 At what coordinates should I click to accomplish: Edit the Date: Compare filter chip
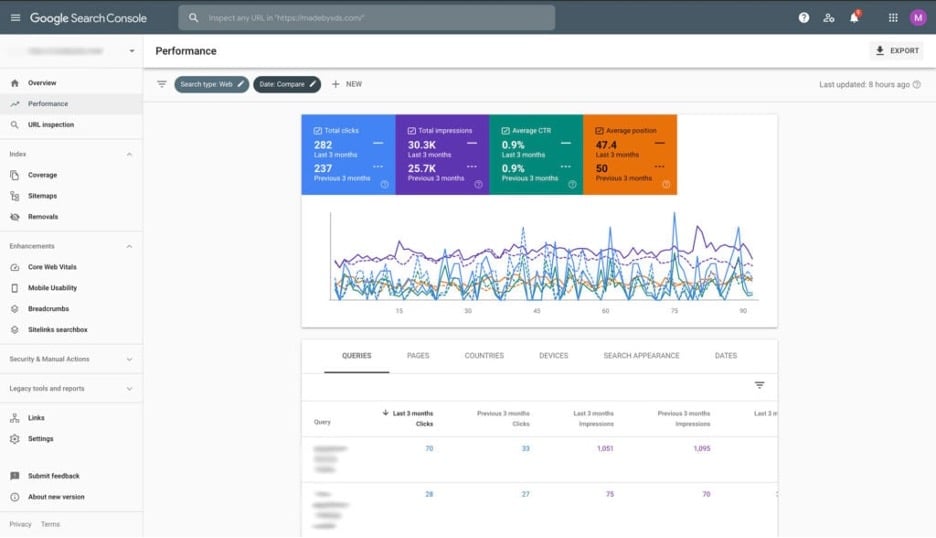(287, 84)
